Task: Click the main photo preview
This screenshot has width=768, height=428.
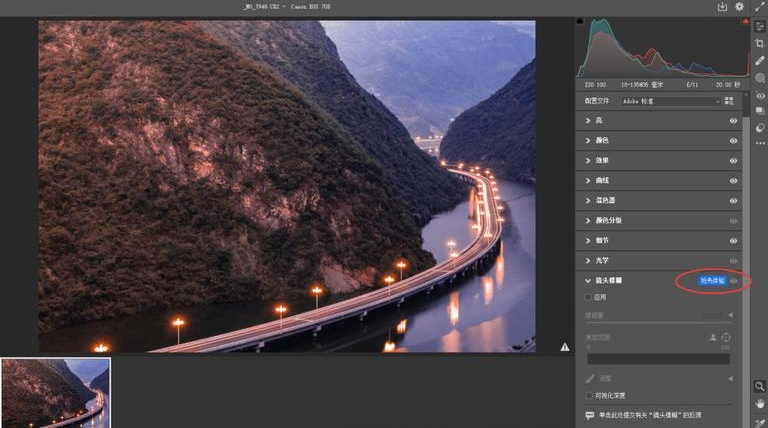Action: [x=287, y=187]
